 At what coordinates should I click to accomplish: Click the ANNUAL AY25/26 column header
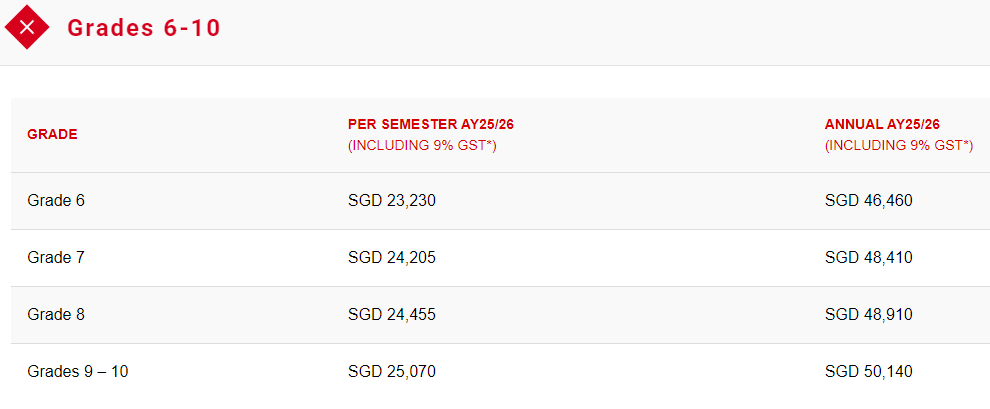882,125
